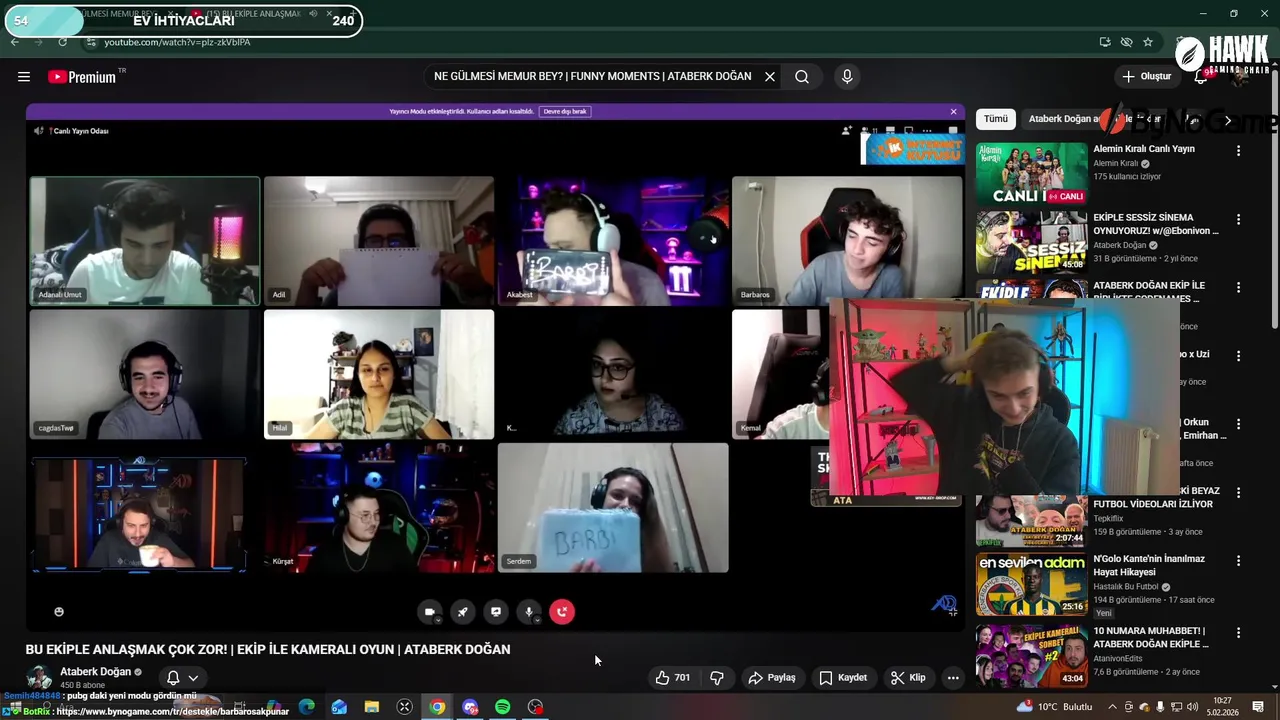Open Microsoft Edge in the taskbar
Viewport: 1280px width, 720px height.
pos(307,707)
